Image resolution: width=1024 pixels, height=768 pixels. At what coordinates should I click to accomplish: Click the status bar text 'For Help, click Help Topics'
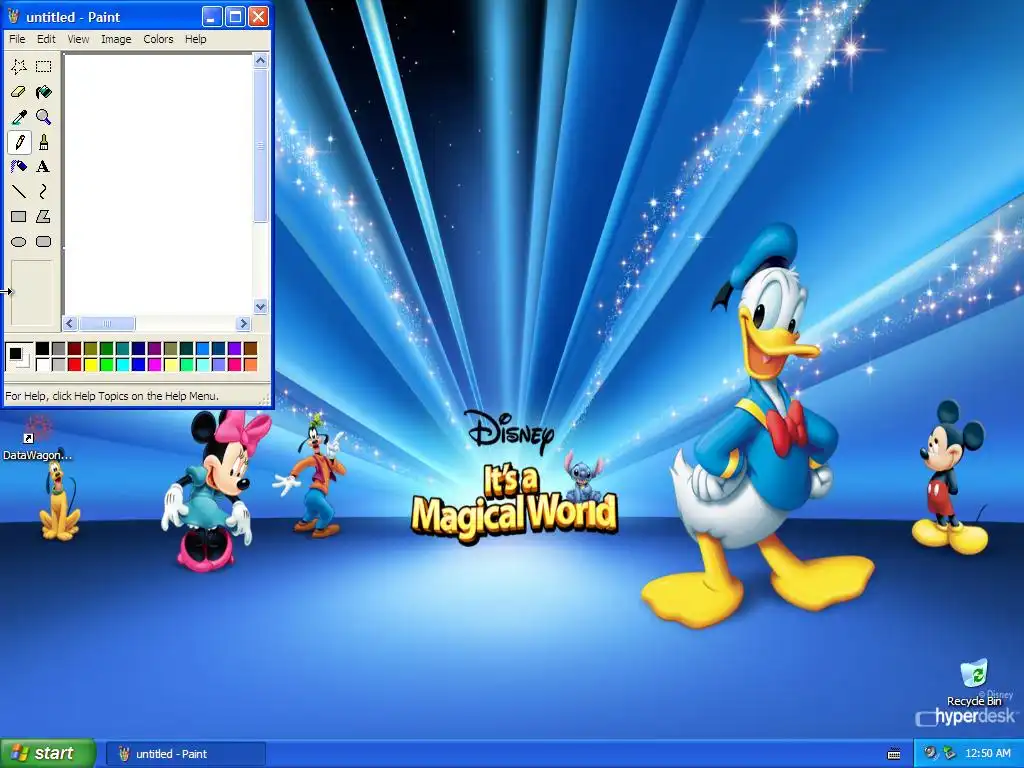tap(112, 396)
